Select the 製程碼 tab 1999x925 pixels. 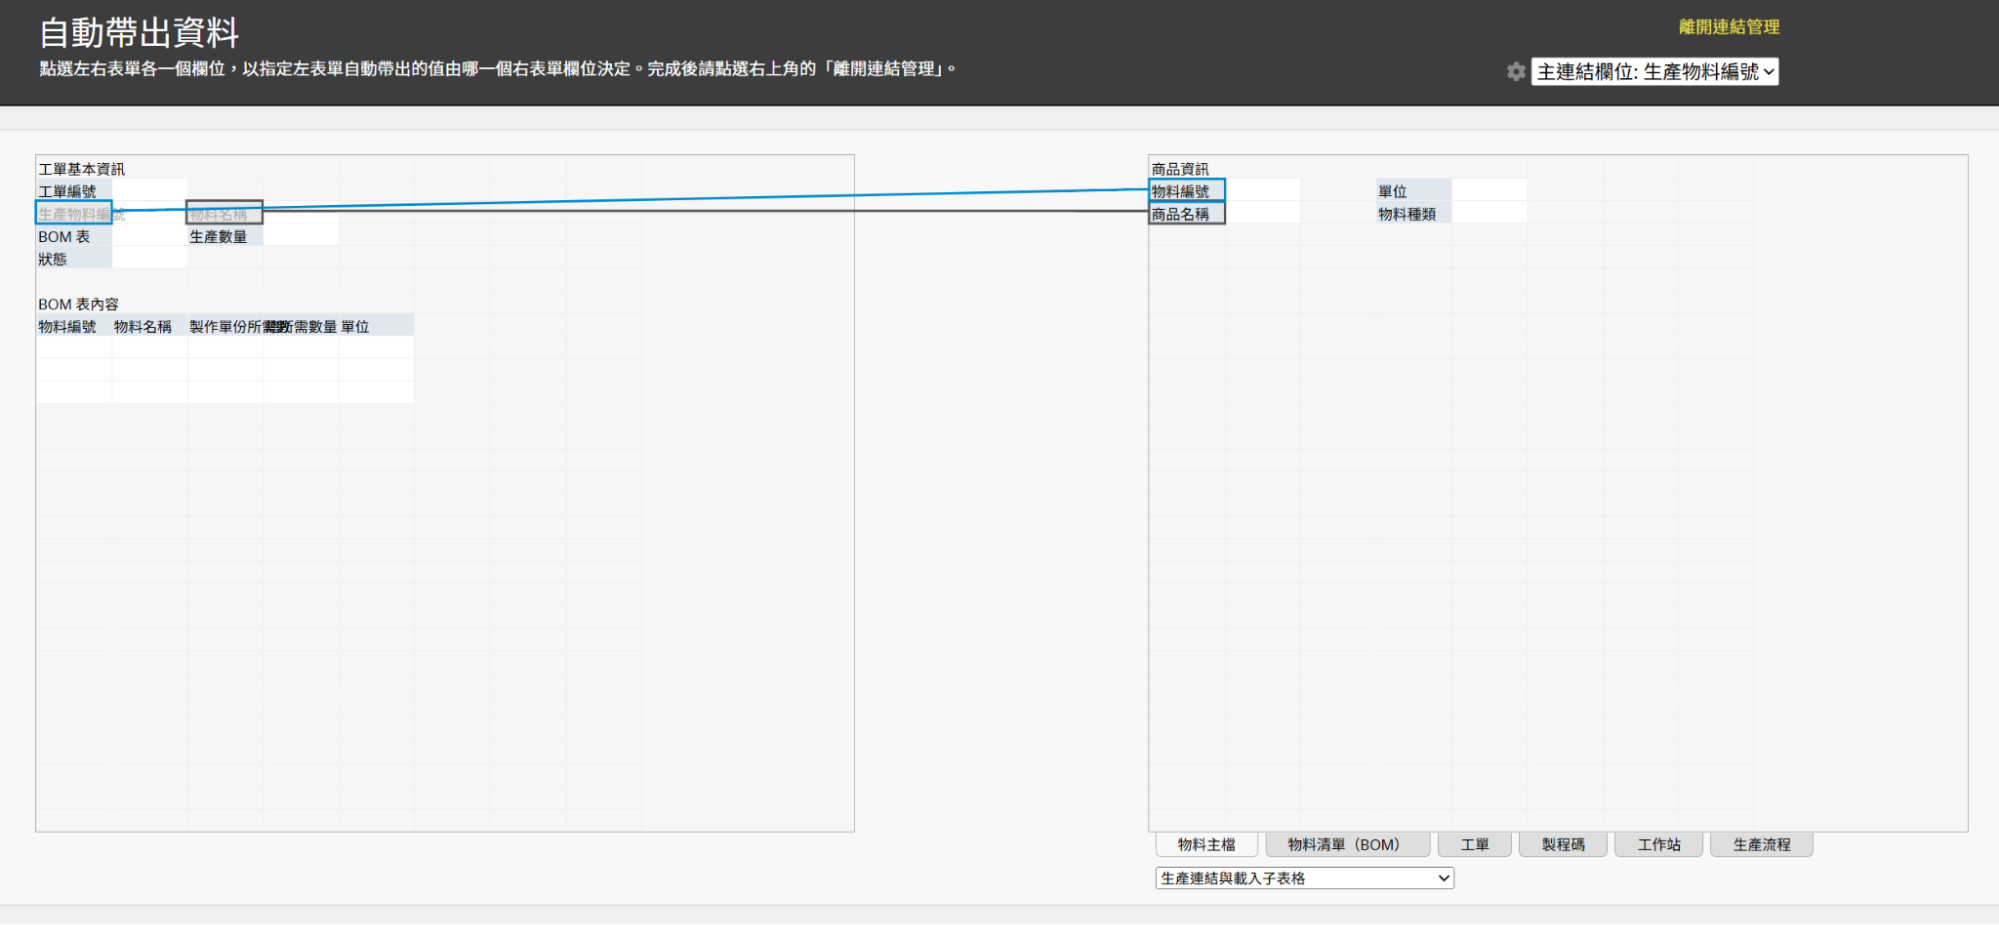1562,845
